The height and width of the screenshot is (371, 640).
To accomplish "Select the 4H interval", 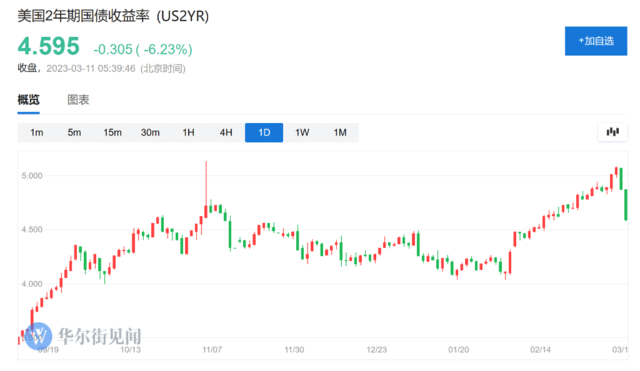I will 226,133.
